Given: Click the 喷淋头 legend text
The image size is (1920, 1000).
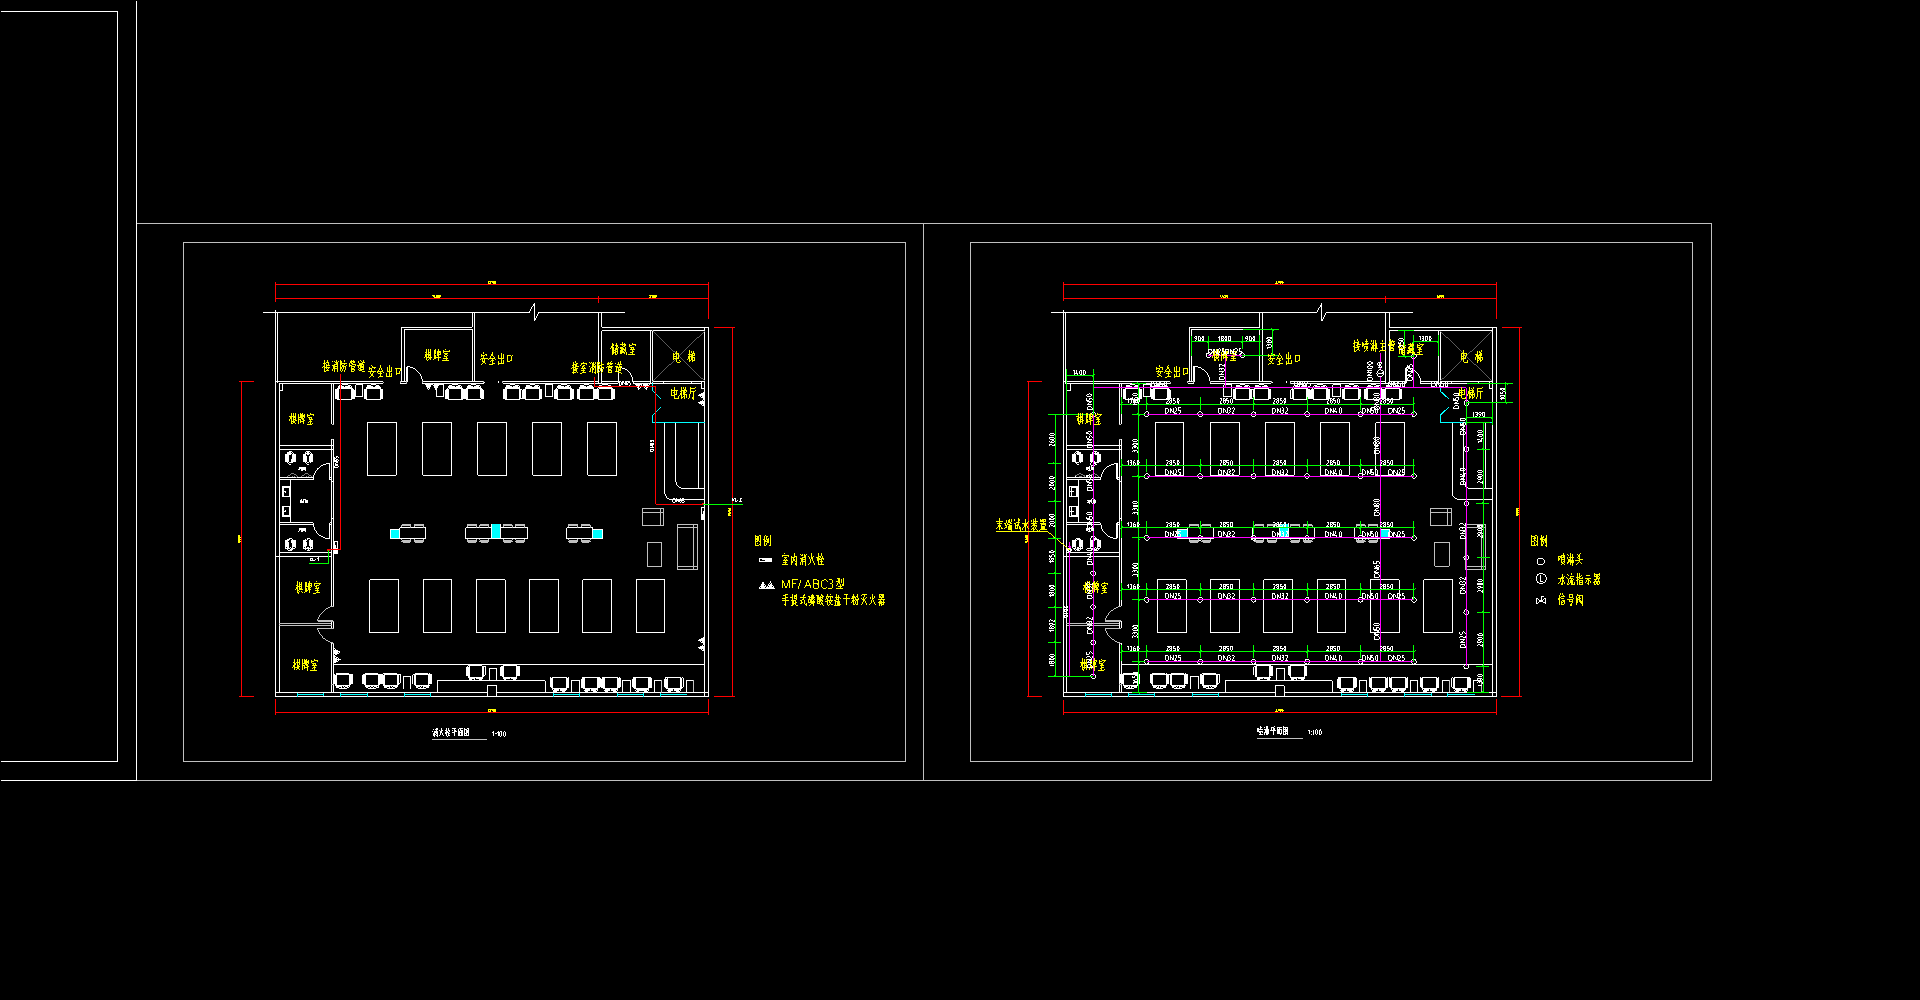Looking at the screenshot, I should pos(1570,560).
